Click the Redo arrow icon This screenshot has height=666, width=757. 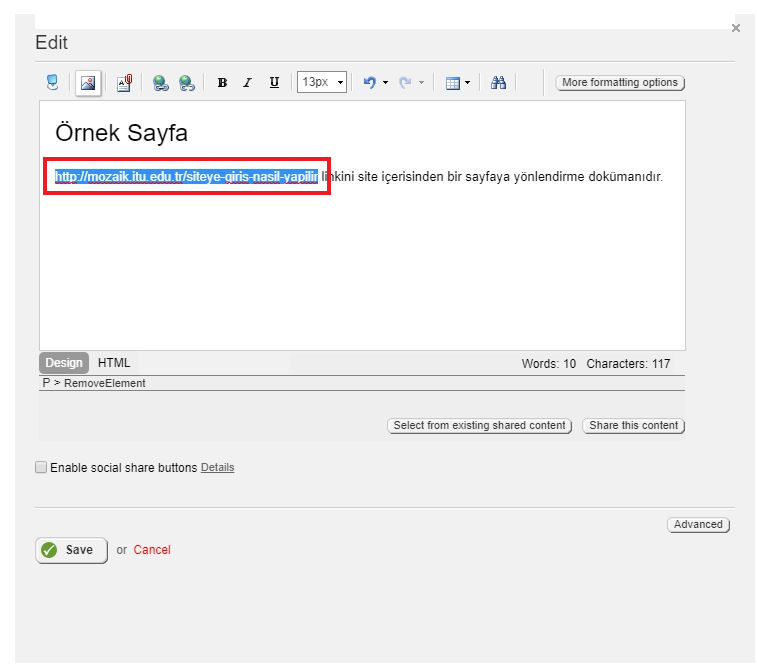[406, 83]
